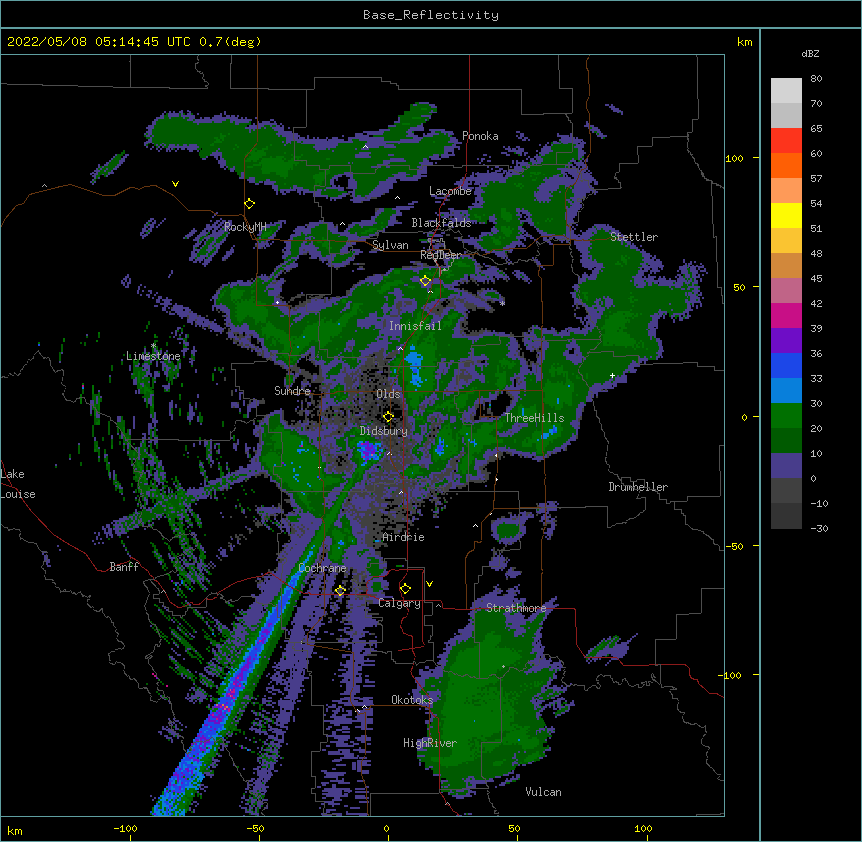This screenshot has width=862, height=842.
Task: Select the Innisfail town label
Action: 415,326
